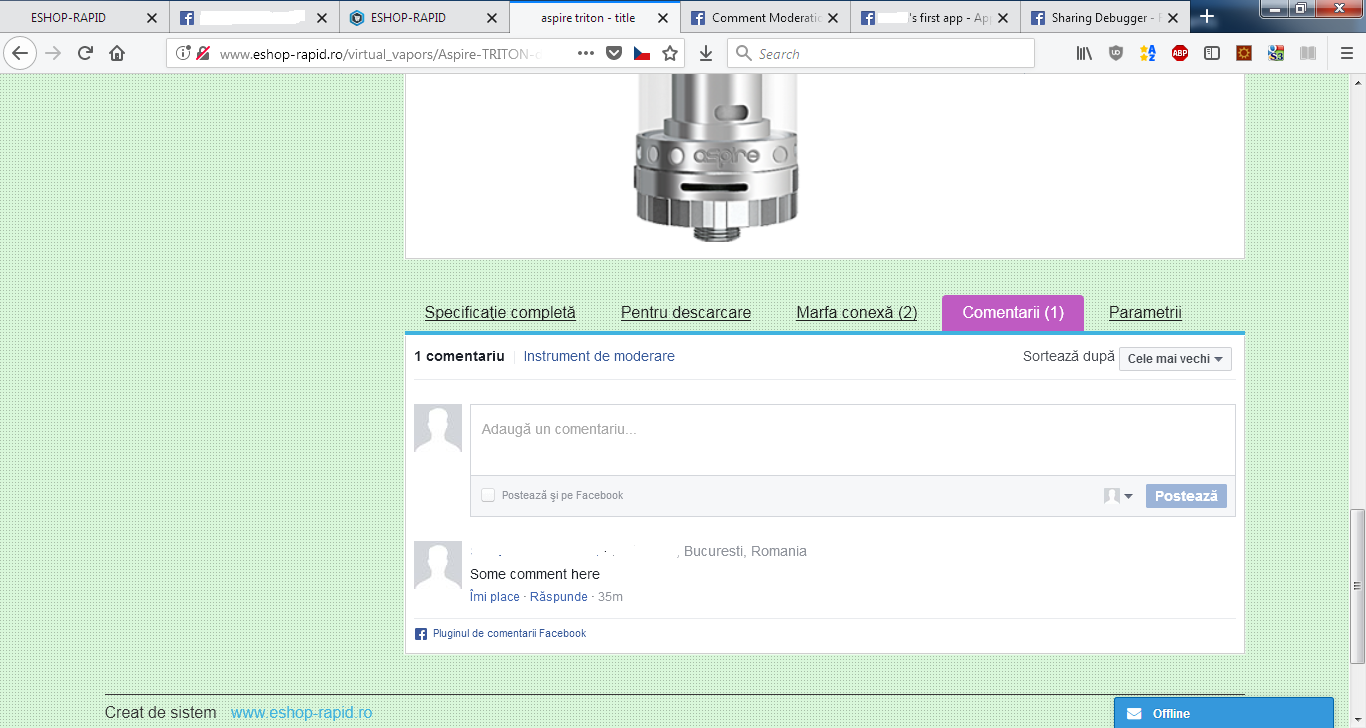1366x728 pixels.
Task: Open the Parametrii tab
Action: point(1145,312)
